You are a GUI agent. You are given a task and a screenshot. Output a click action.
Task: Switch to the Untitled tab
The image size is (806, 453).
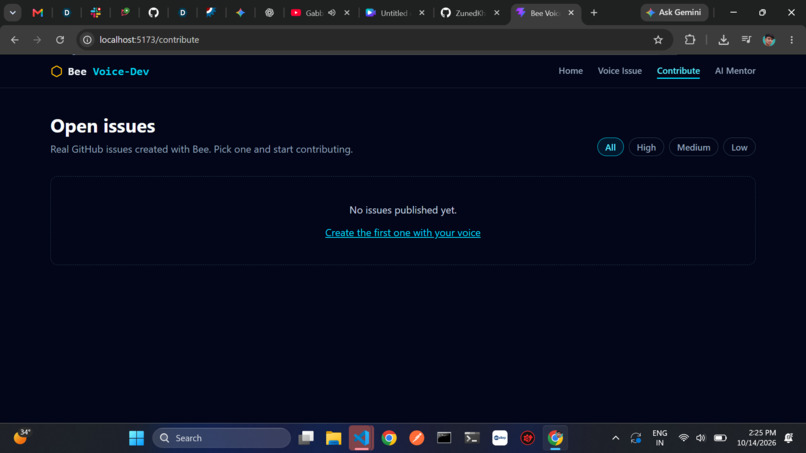[x=393, y=13]
